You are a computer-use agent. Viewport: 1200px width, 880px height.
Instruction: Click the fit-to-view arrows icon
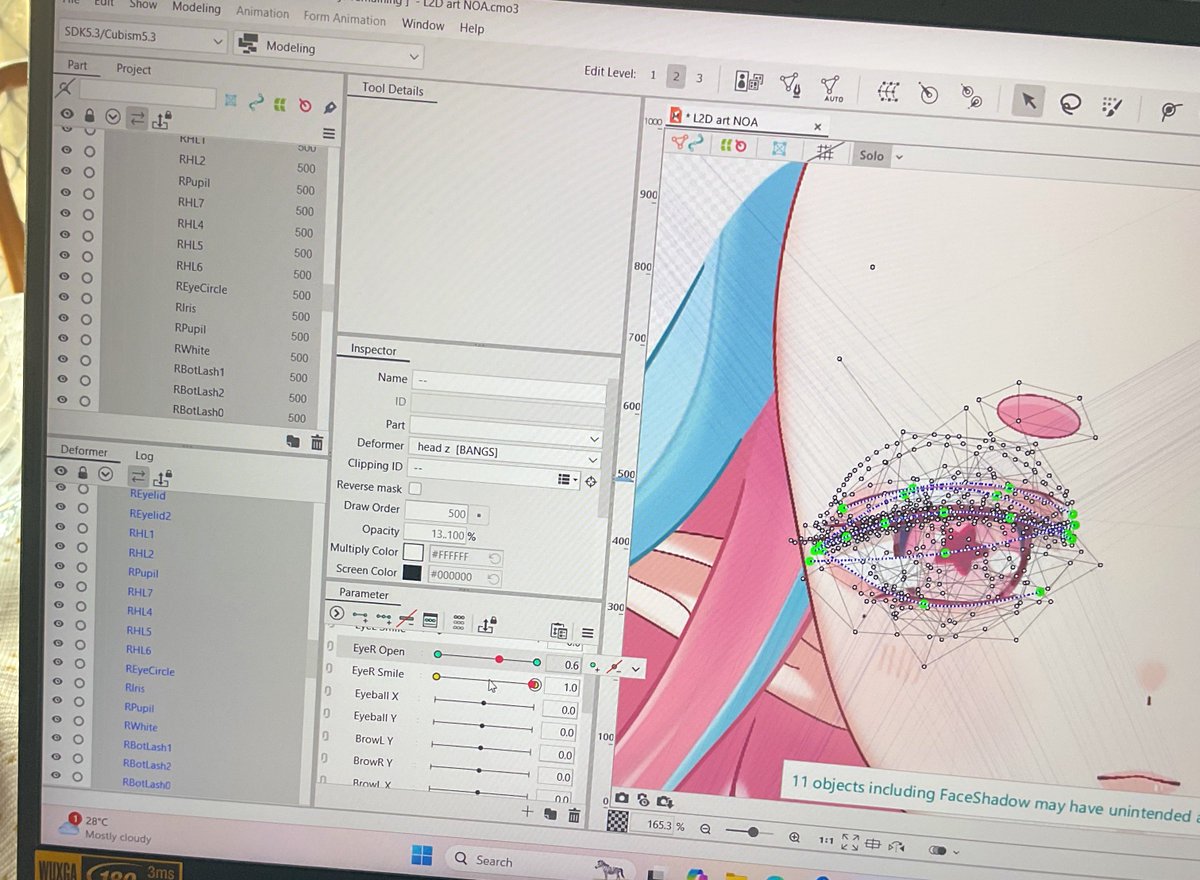[850, 842]
